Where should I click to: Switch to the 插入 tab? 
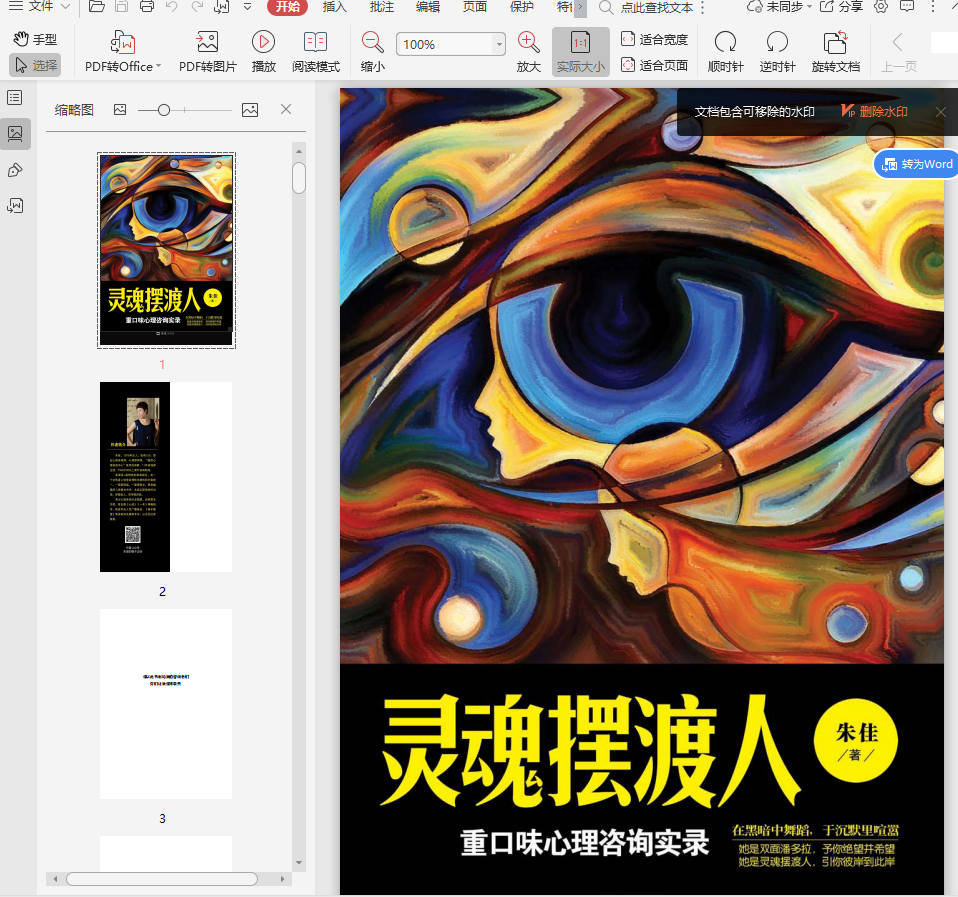click(334, 7)
